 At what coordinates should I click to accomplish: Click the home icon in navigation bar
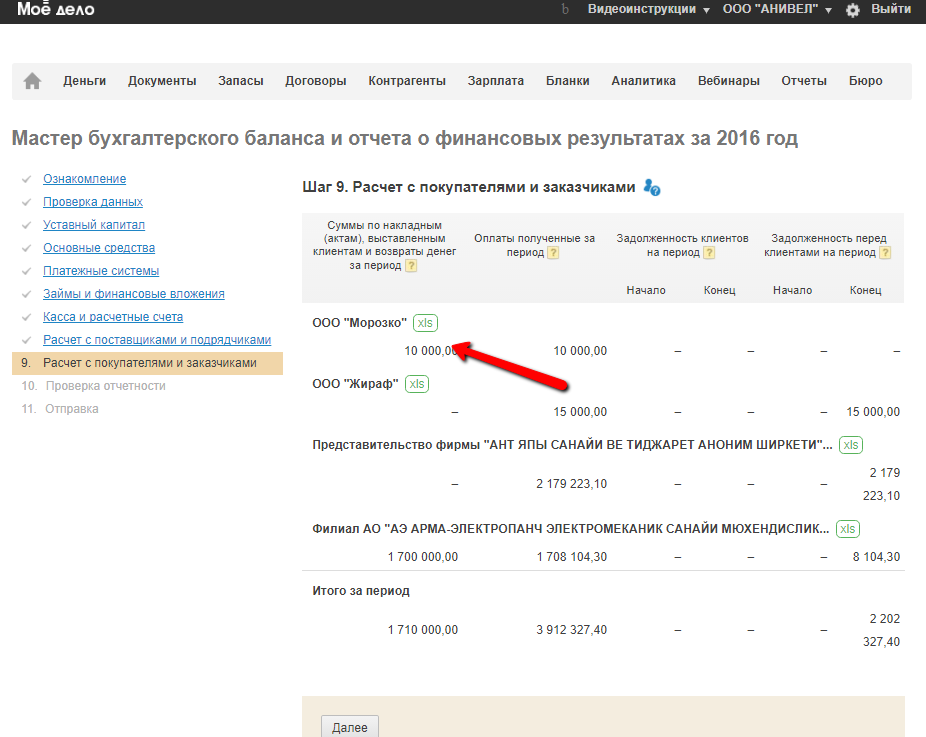coord(32,81)
